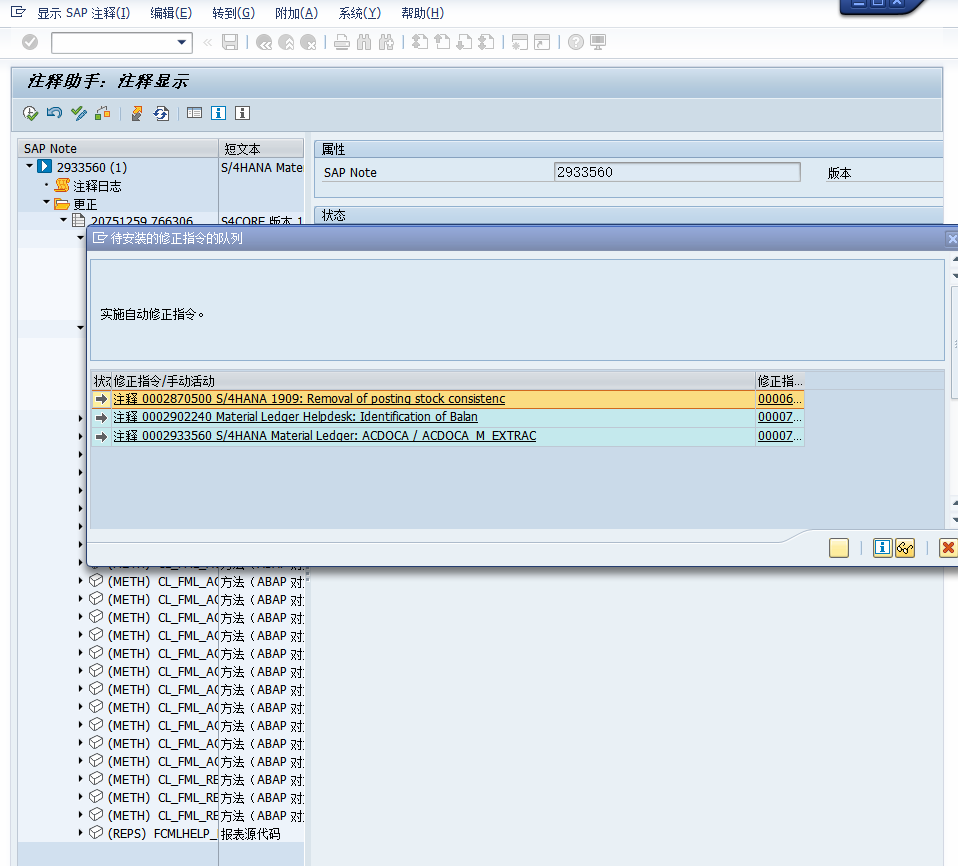The height and width of the screenshot is (866, 958).
Task: Click the SAP Note column header
Action: click(118, 149)
